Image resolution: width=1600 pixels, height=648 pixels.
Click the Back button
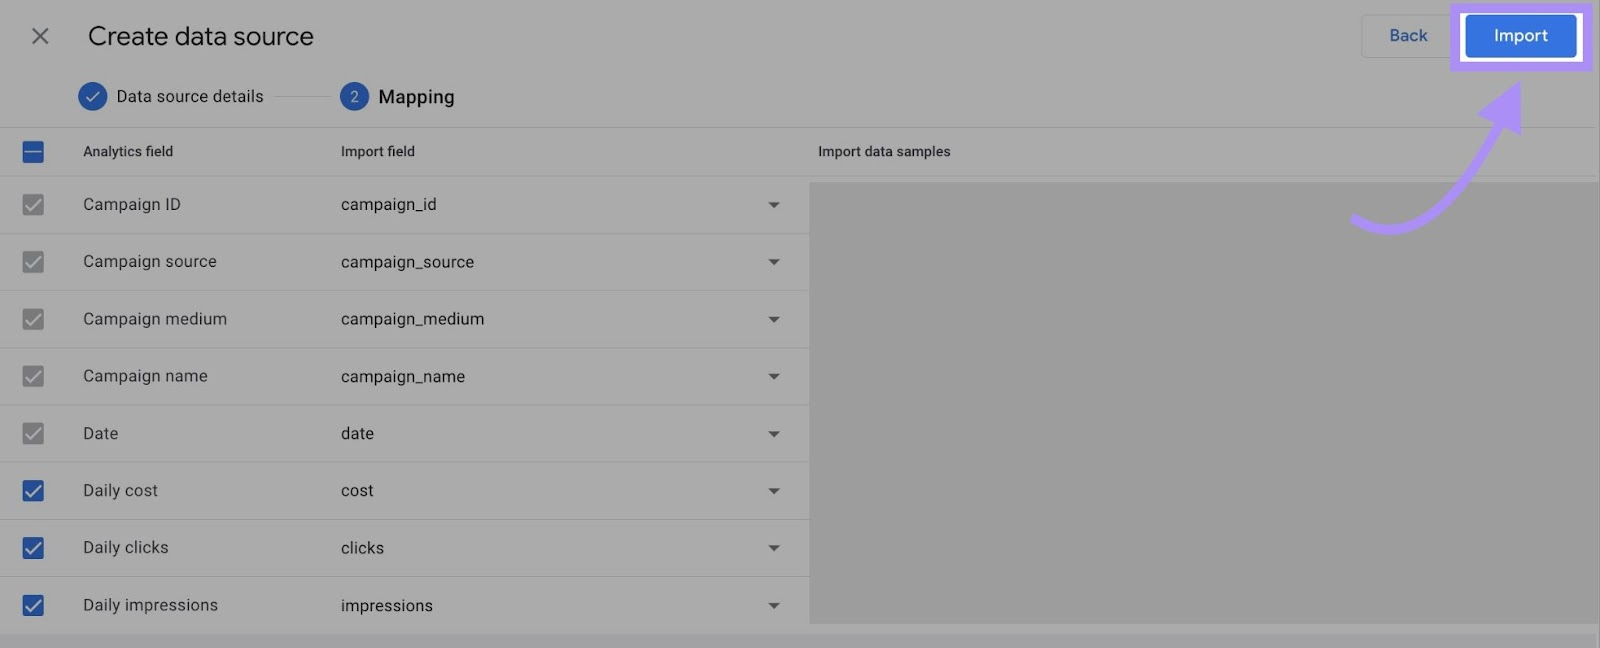point(1407,35)
